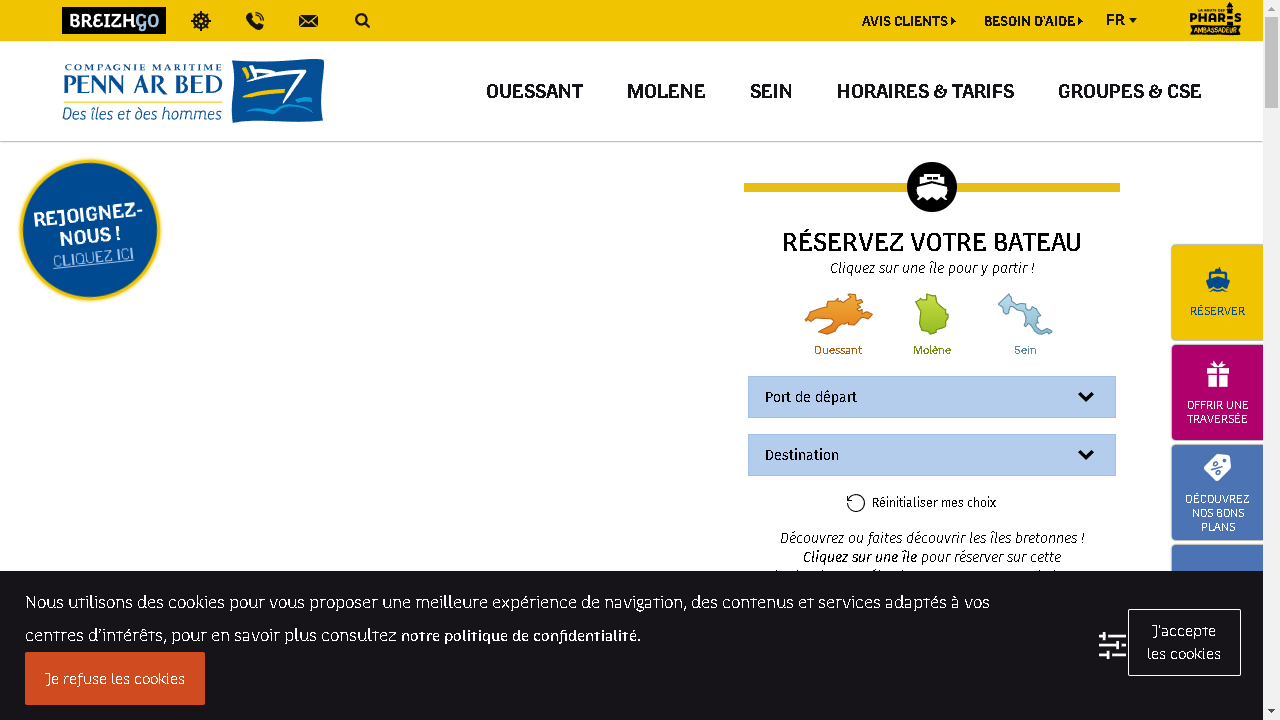
Task: Open the Phares Ambassadeur logo
Action: [x=1215, y=19]
